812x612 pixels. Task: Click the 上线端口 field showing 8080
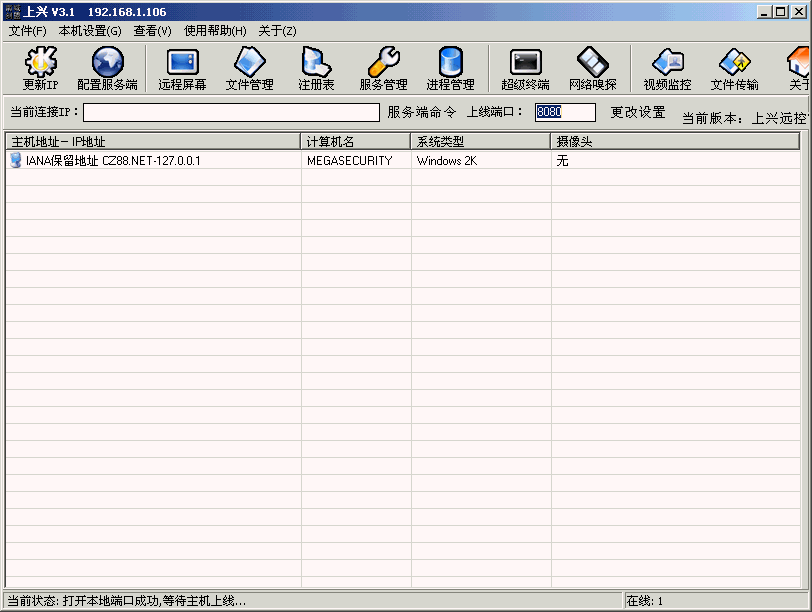565,113
